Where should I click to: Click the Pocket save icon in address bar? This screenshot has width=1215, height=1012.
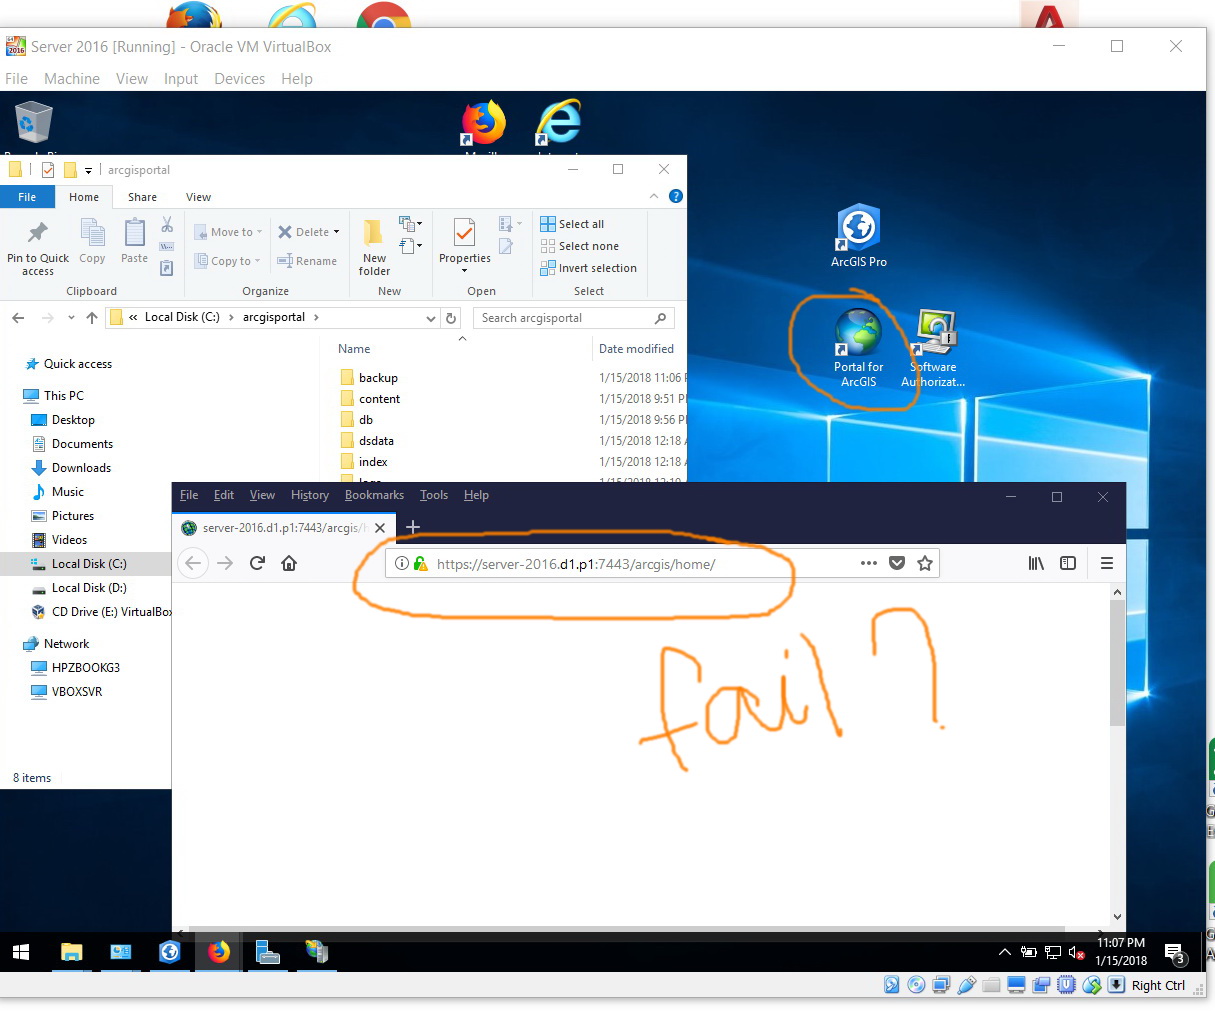pyautogui.click(x=897, y=563)
